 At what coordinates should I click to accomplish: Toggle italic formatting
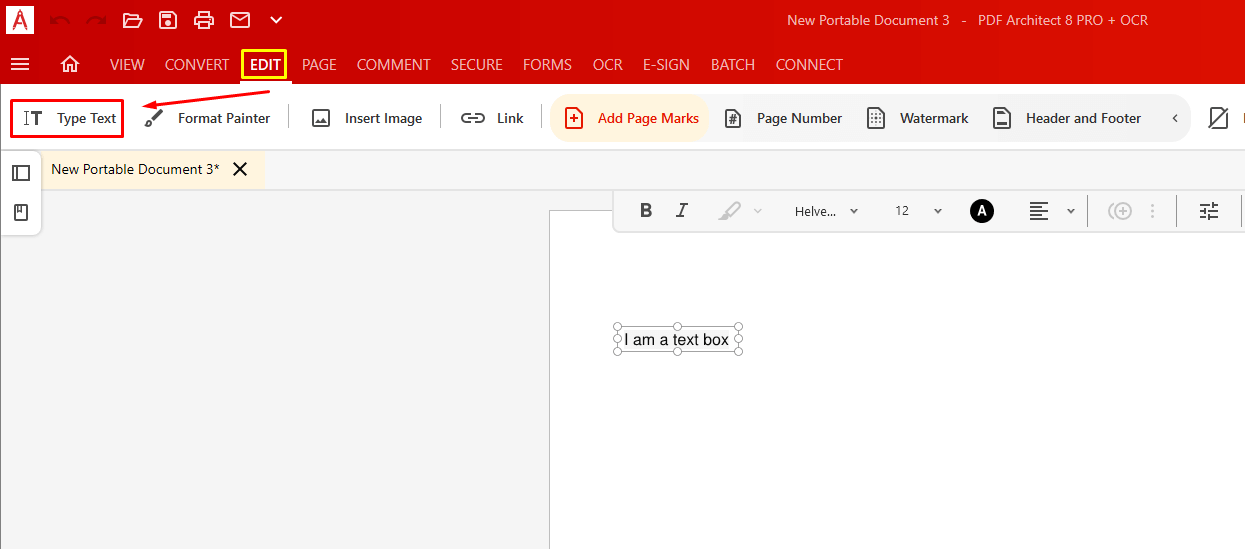click(x=682, y=210)
